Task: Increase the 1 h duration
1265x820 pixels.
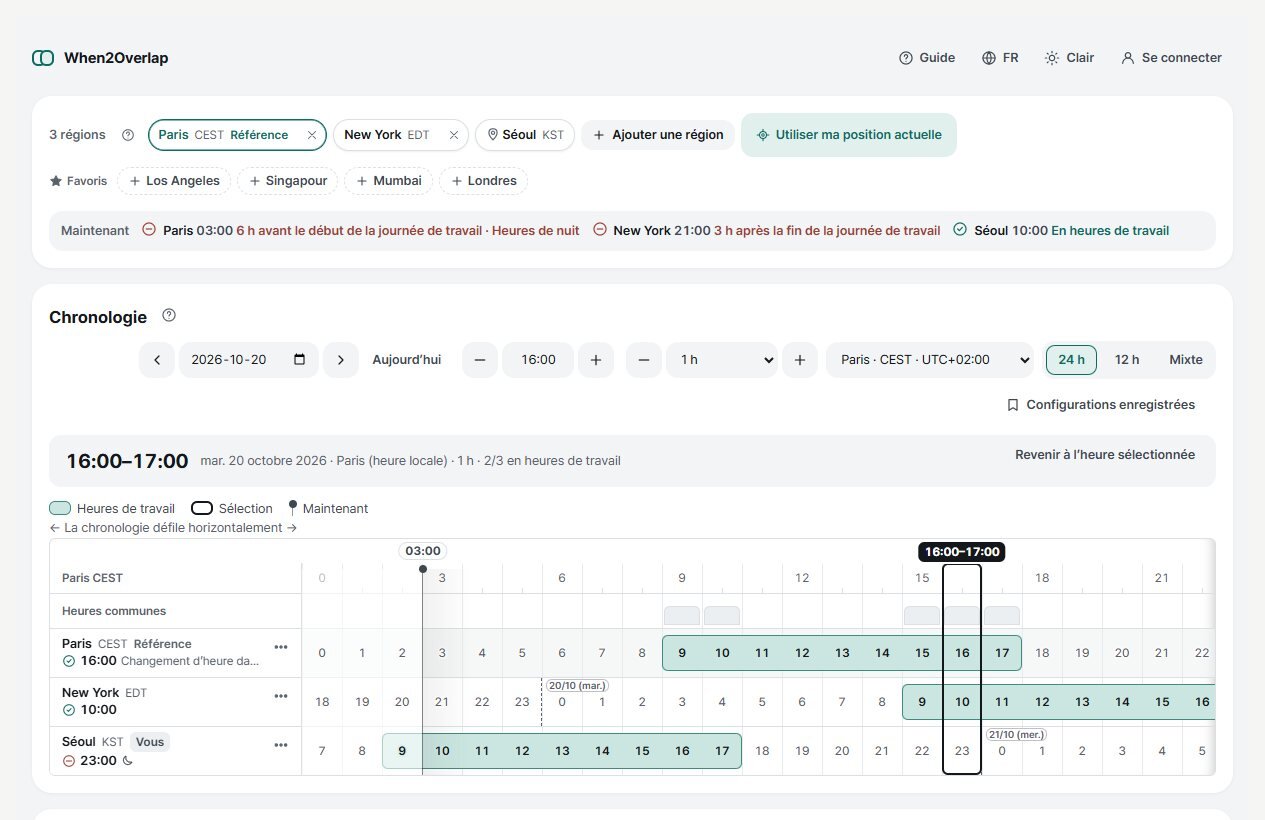Action: 800,360
